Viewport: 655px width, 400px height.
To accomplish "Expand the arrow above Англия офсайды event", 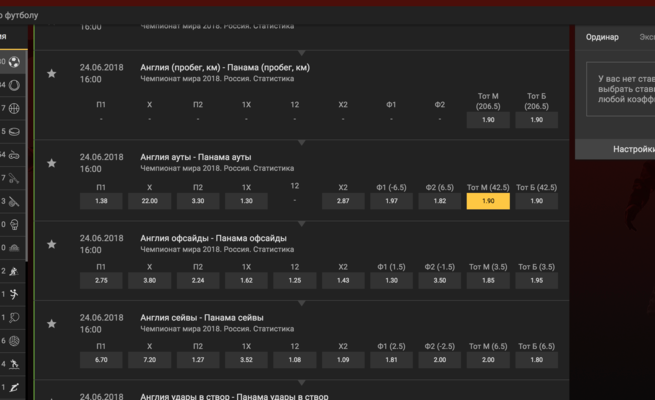I will pyautogui.click(x=303, y=222).
